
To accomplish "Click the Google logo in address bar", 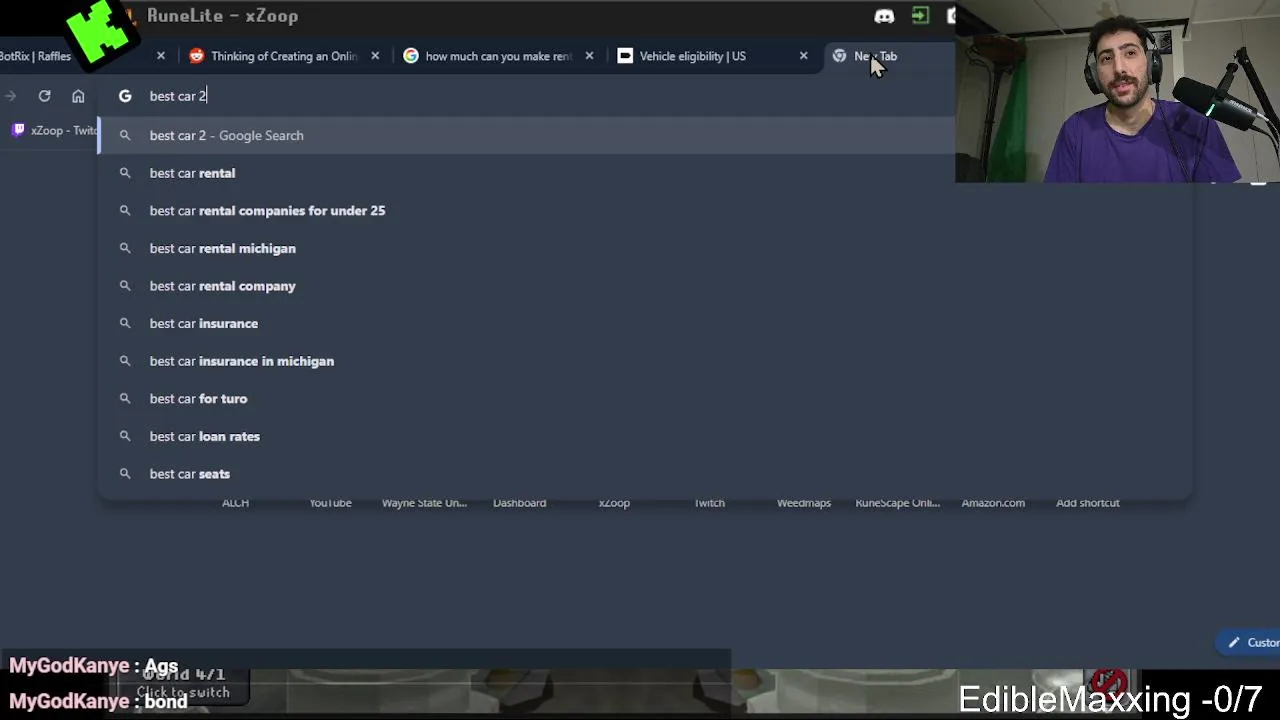I will pyautogui.click(x=125, y=96).
